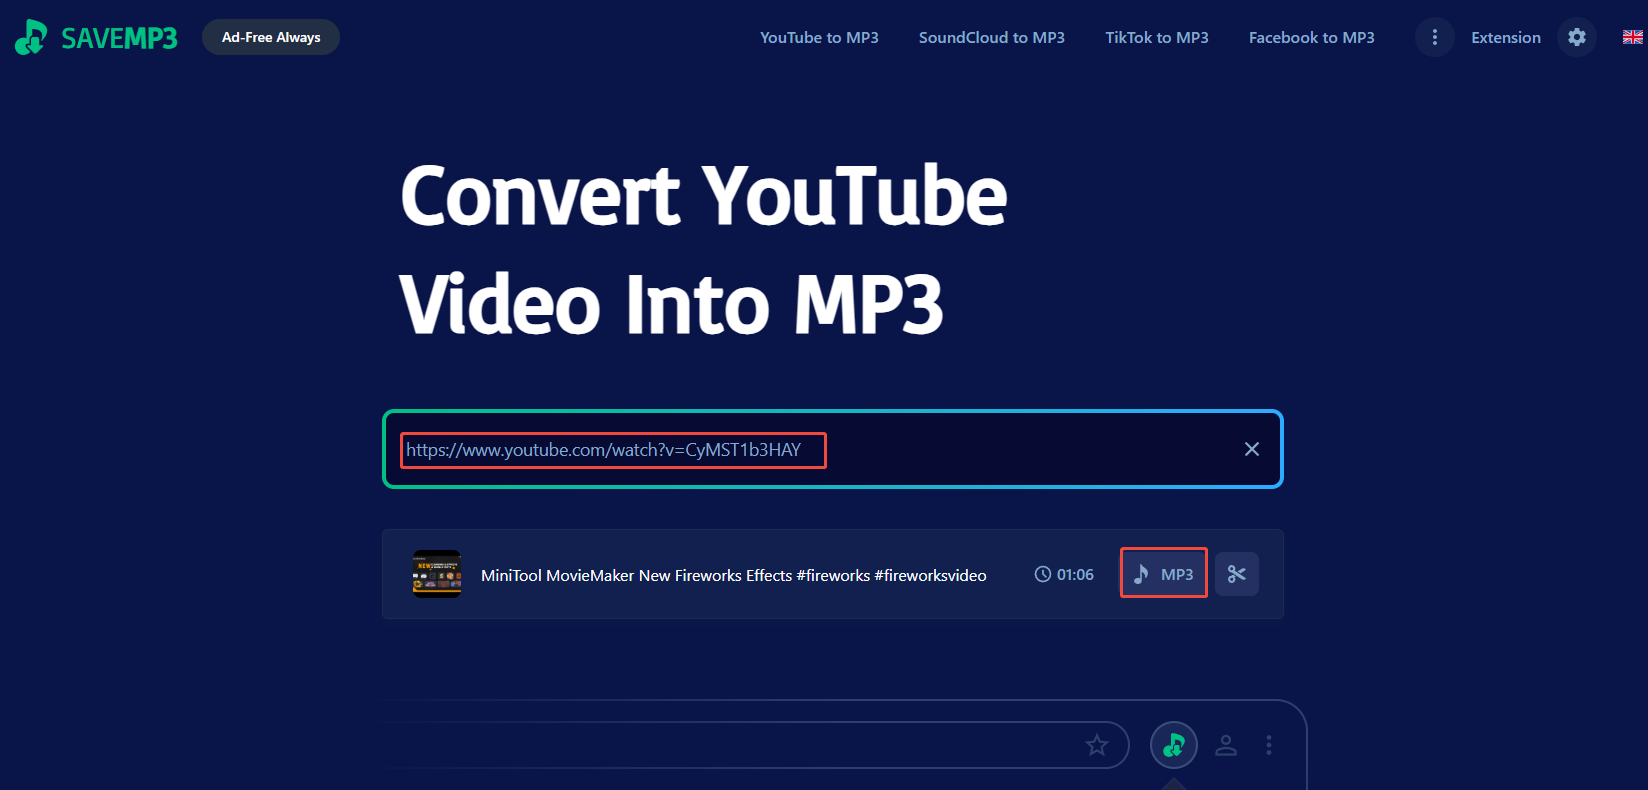
Task: Open settings gear icon
Action: pyautogui.click(x=1577, y=37)
